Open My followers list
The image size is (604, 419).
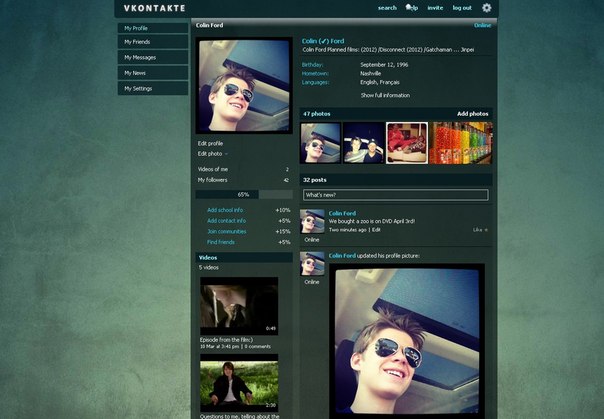click(212, 180)
